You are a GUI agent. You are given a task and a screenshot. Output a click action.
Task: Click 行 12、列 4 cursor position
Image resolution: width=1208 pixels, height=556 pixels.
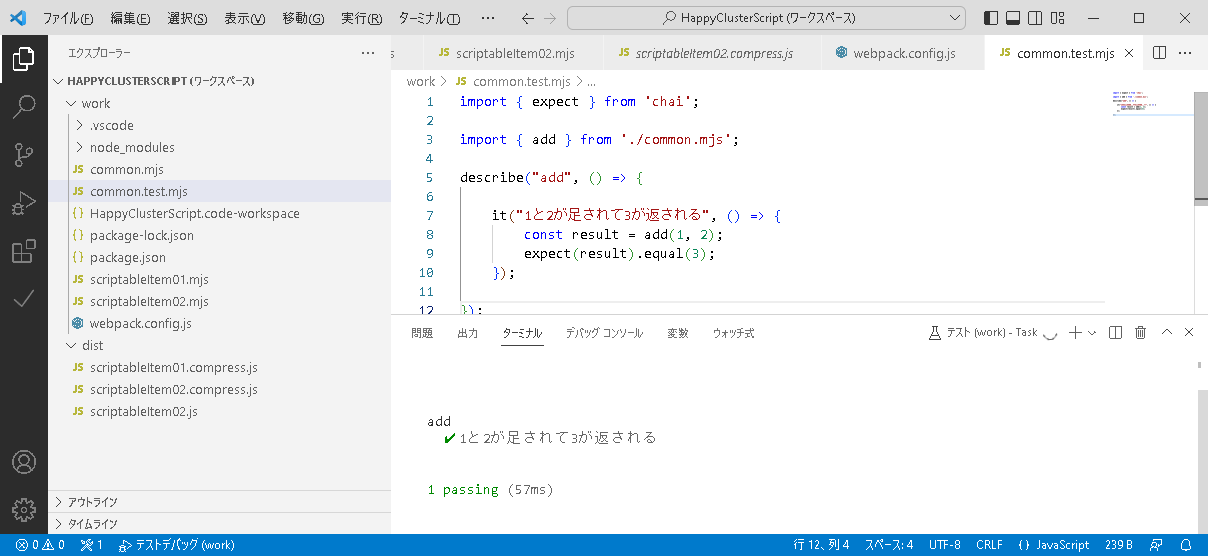pyautogui.click(x=821, y=545)
